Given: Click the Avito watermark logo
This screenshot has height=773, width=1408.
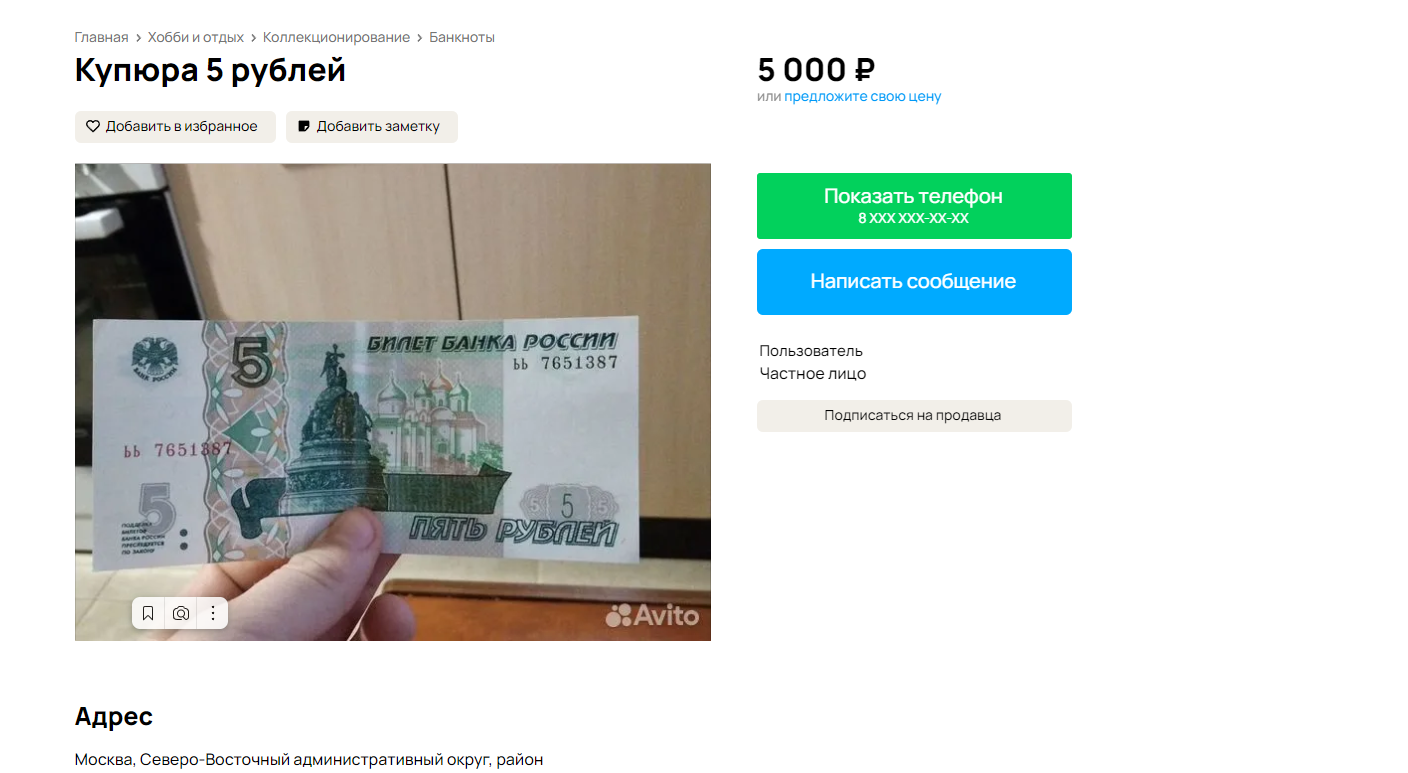Looking at the screenshot, I should [652, 615].
